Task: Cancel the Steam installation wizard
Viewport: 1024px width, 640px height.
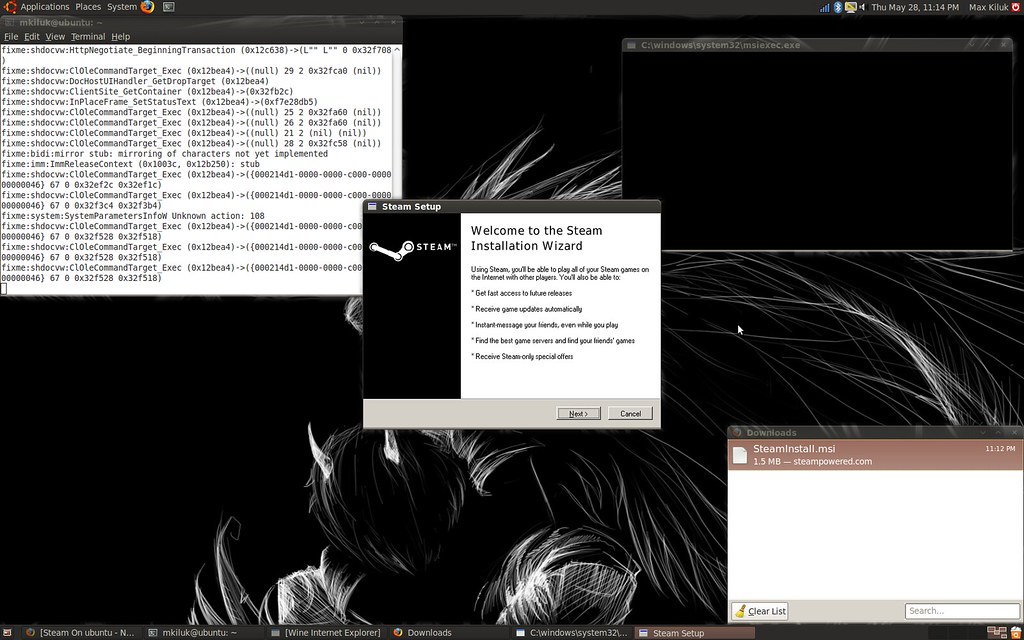Action: coord(630,413)
